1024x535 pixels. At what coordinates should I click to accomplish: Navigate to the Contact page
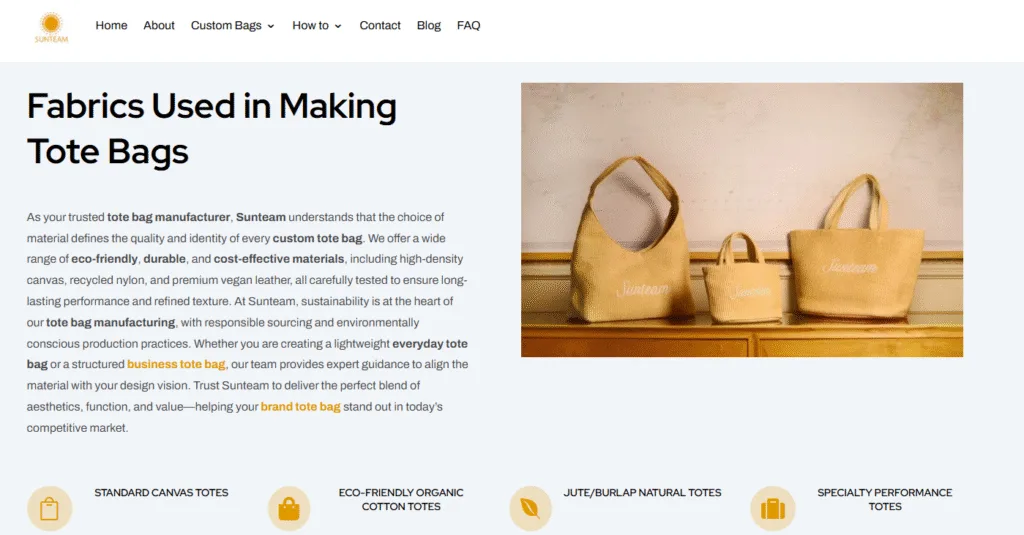(x=379, y=25)
